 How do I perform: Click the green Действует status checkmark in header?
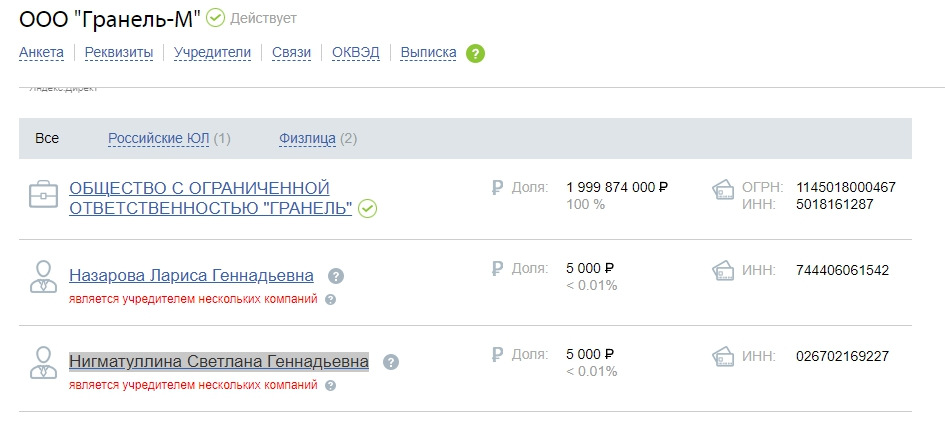(215, 18)
